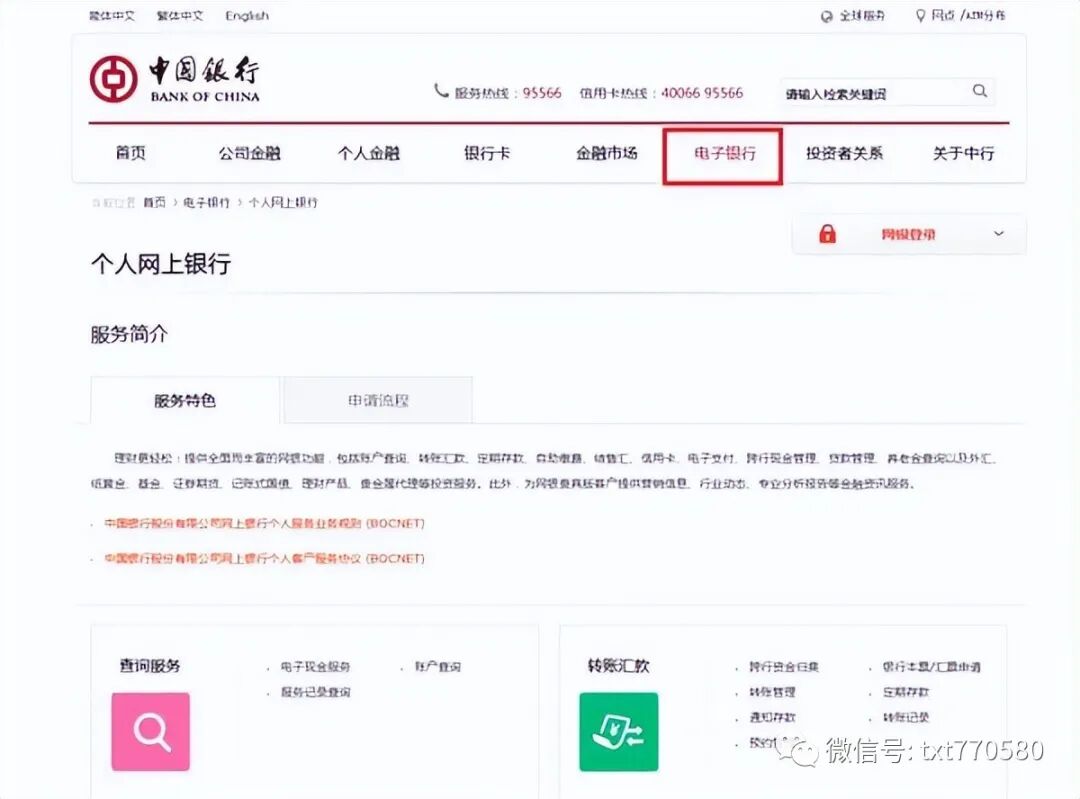Click the location pin icon for 网点/ATM分布
1080x799 pixels.
tap(921, 16)
